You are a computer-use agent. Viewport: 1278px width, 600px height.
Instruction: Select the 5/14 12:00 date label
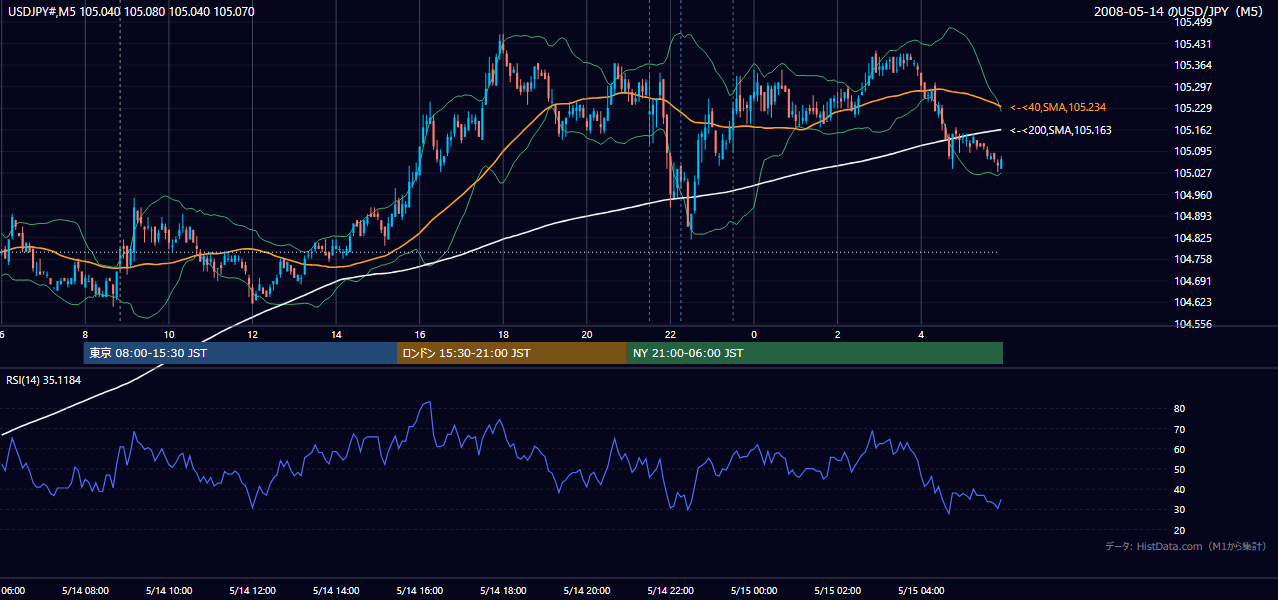click(252, 591)
